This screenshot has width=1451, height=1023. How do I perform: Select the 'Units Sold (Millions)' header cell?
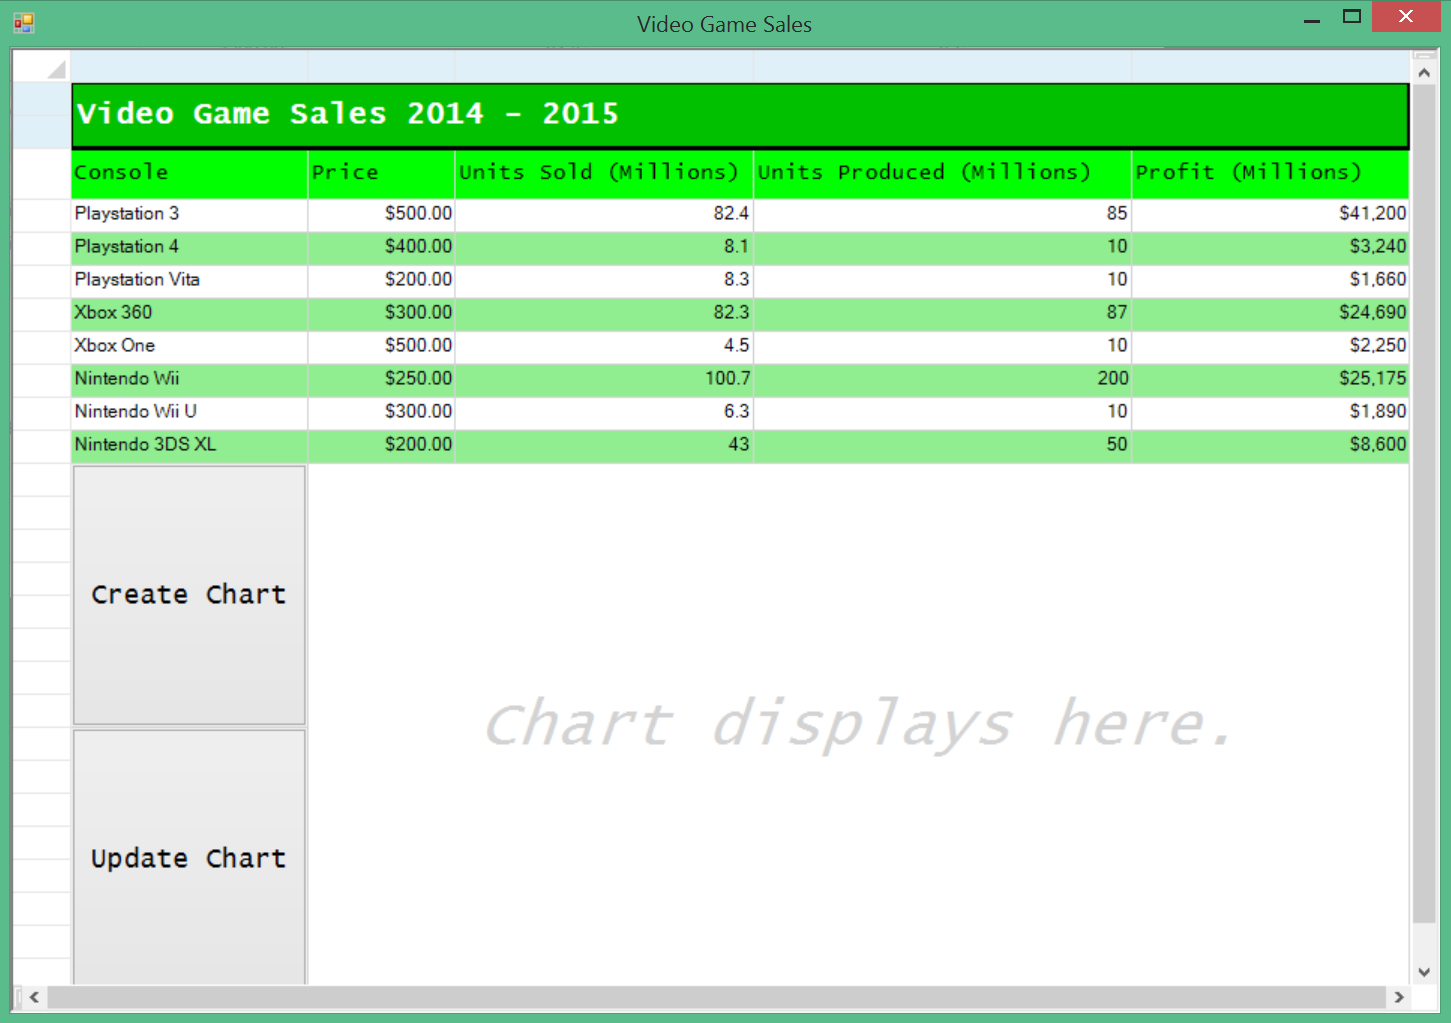[604, 173]
